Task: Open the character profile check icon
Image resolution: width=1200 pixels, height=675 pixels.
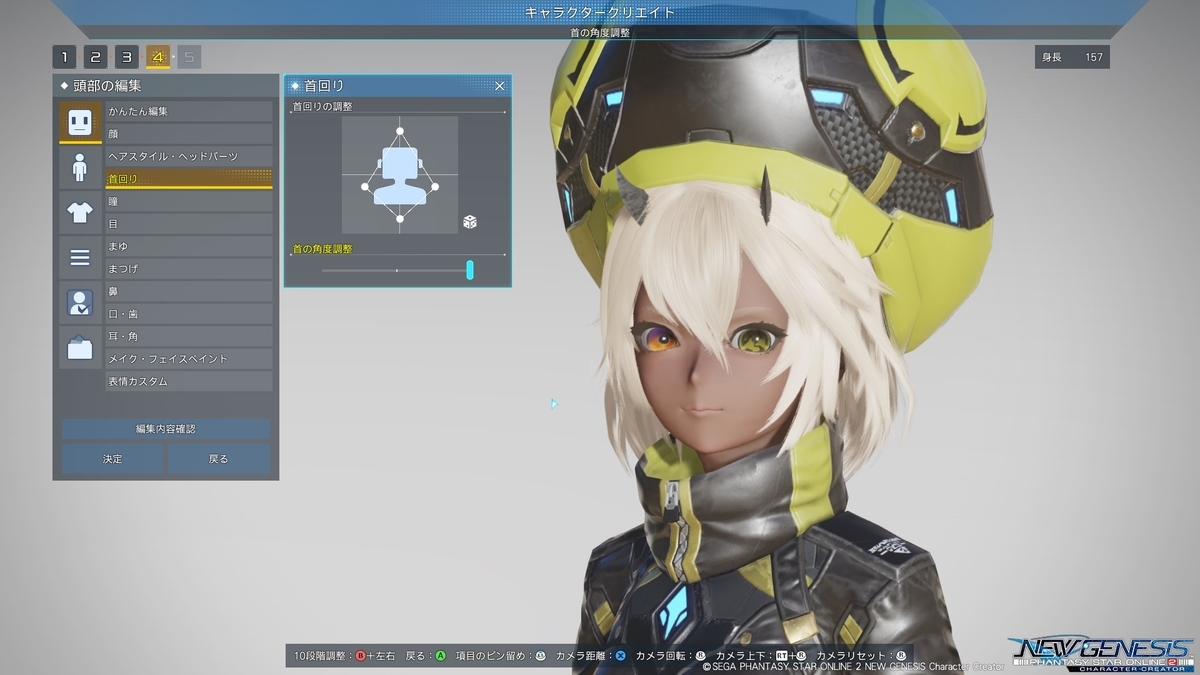Action: [x=80, y=302]
